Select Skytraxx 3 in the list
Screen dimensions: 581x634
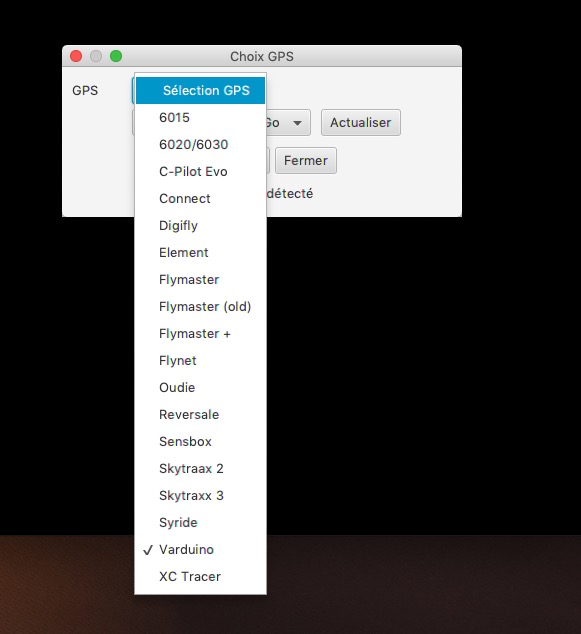click(200, 495)
